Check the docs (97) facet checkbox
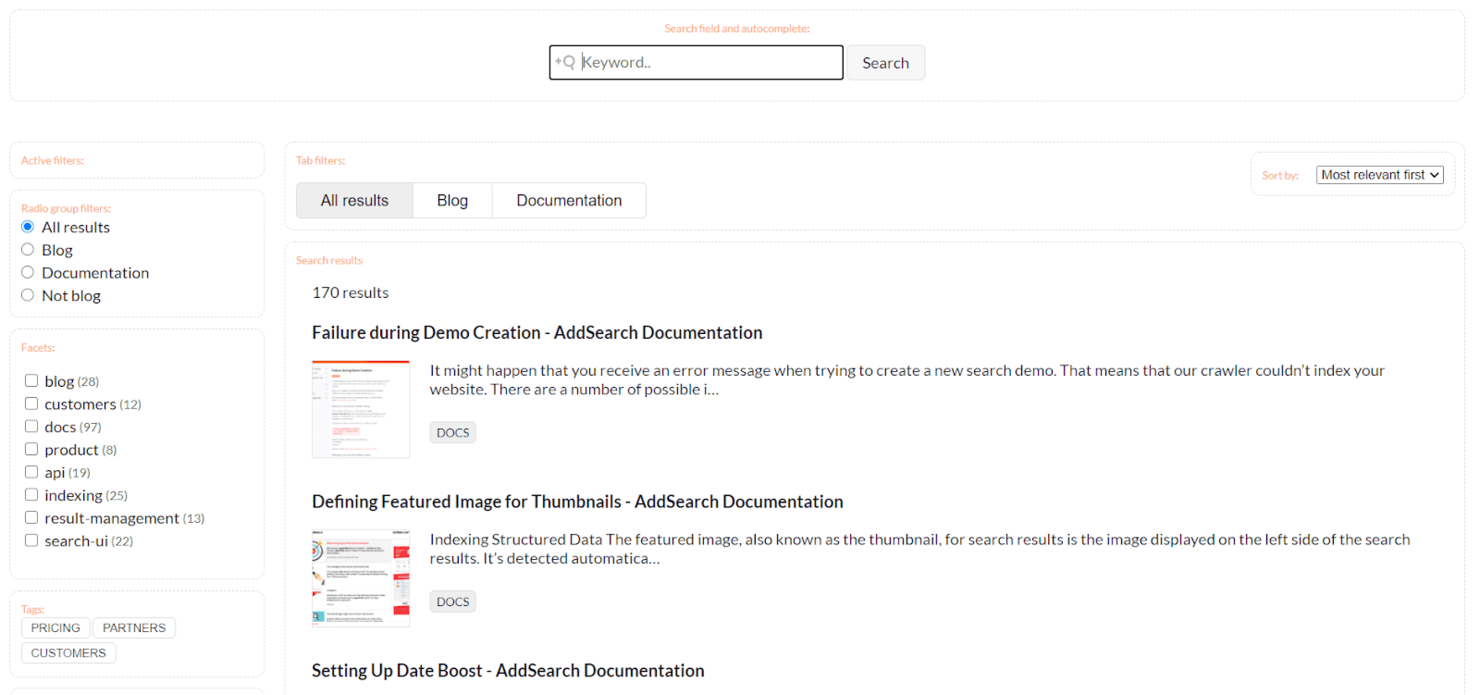The width and height of the screenshot is (1480, 695). 31,427
